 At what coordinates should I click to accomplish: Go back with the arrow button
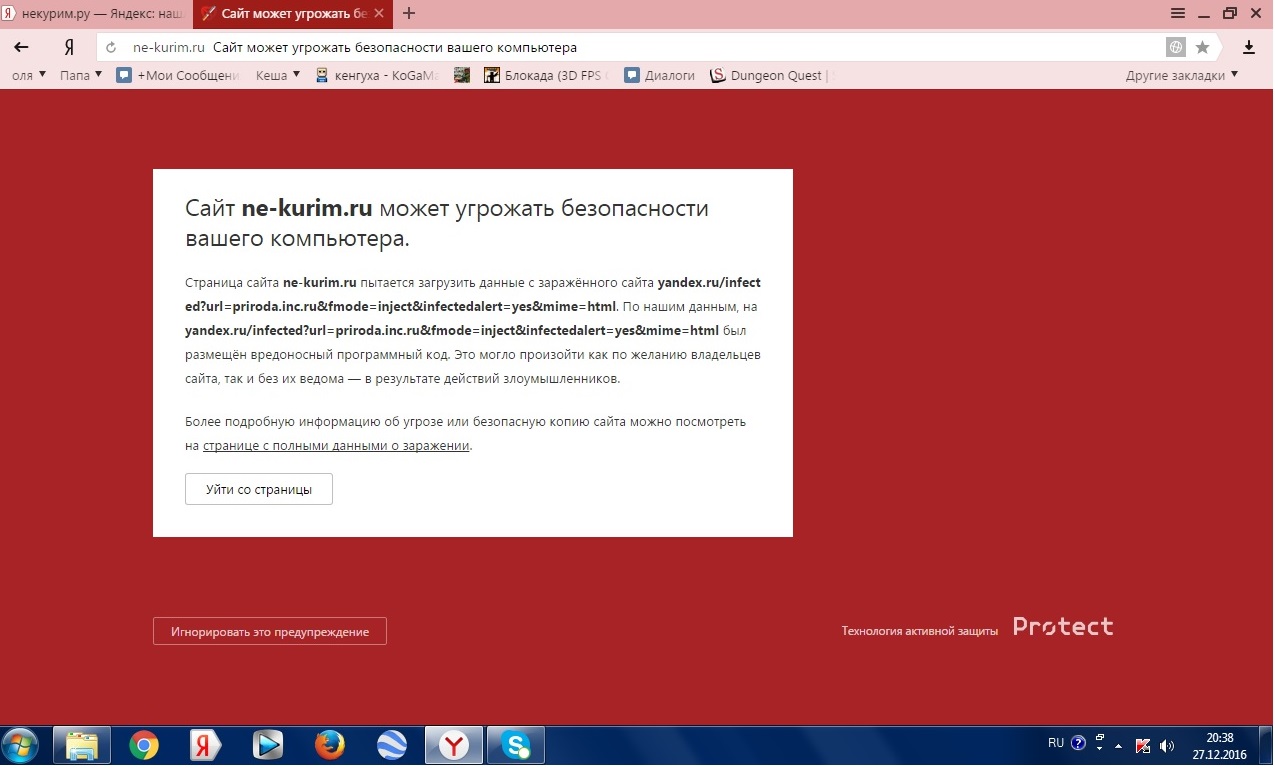21,47
